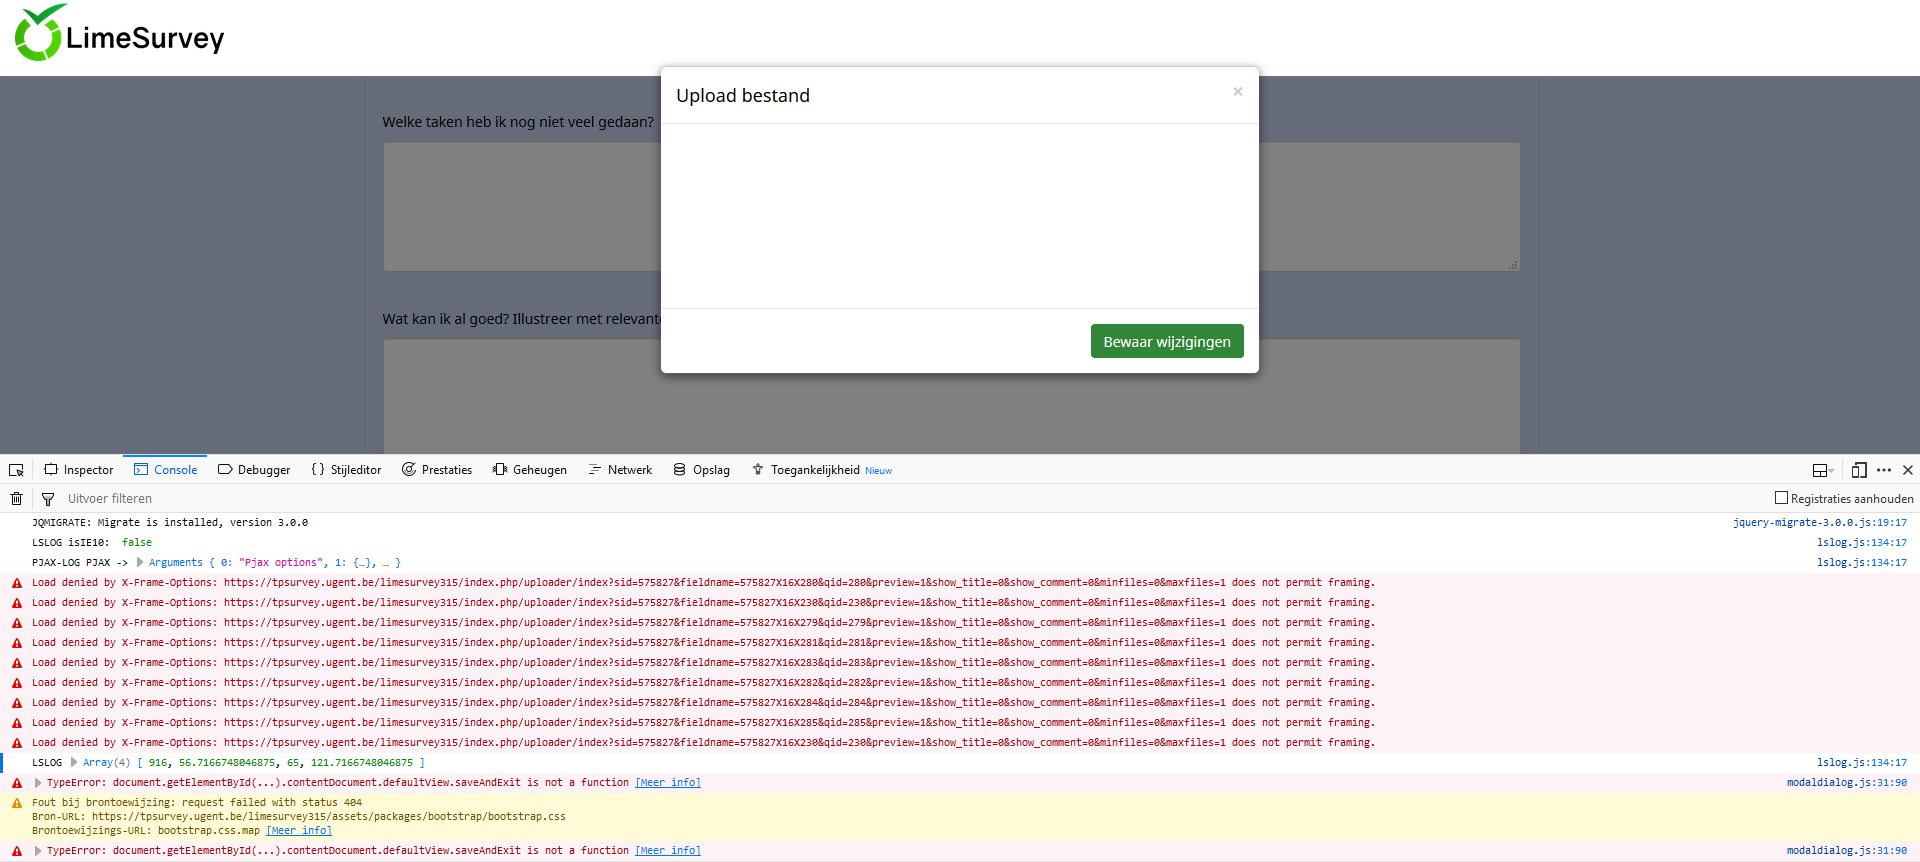Open the Debugger tab
The height and width of the screenshot is (862, 1920).
tap(254, 470)
